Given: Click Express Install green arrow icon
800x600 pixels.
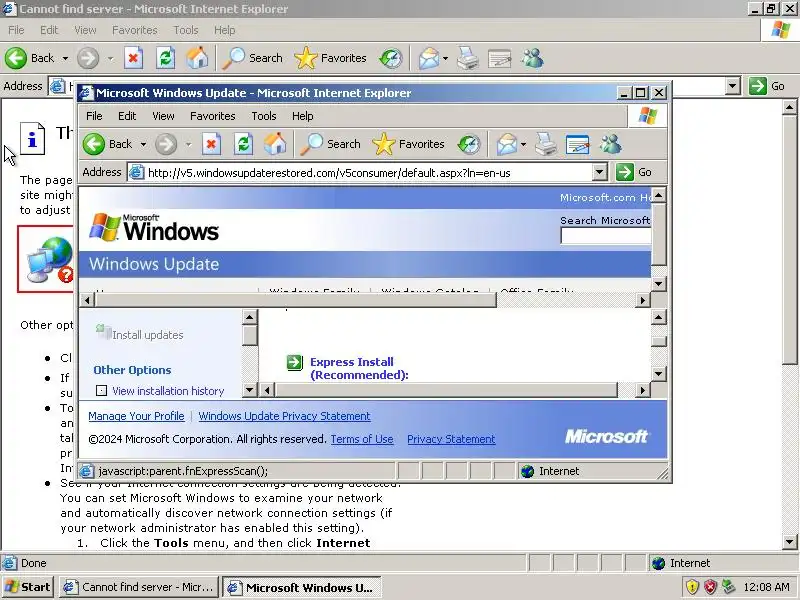Looking at the screenshot, I should [x=294, y=362].
